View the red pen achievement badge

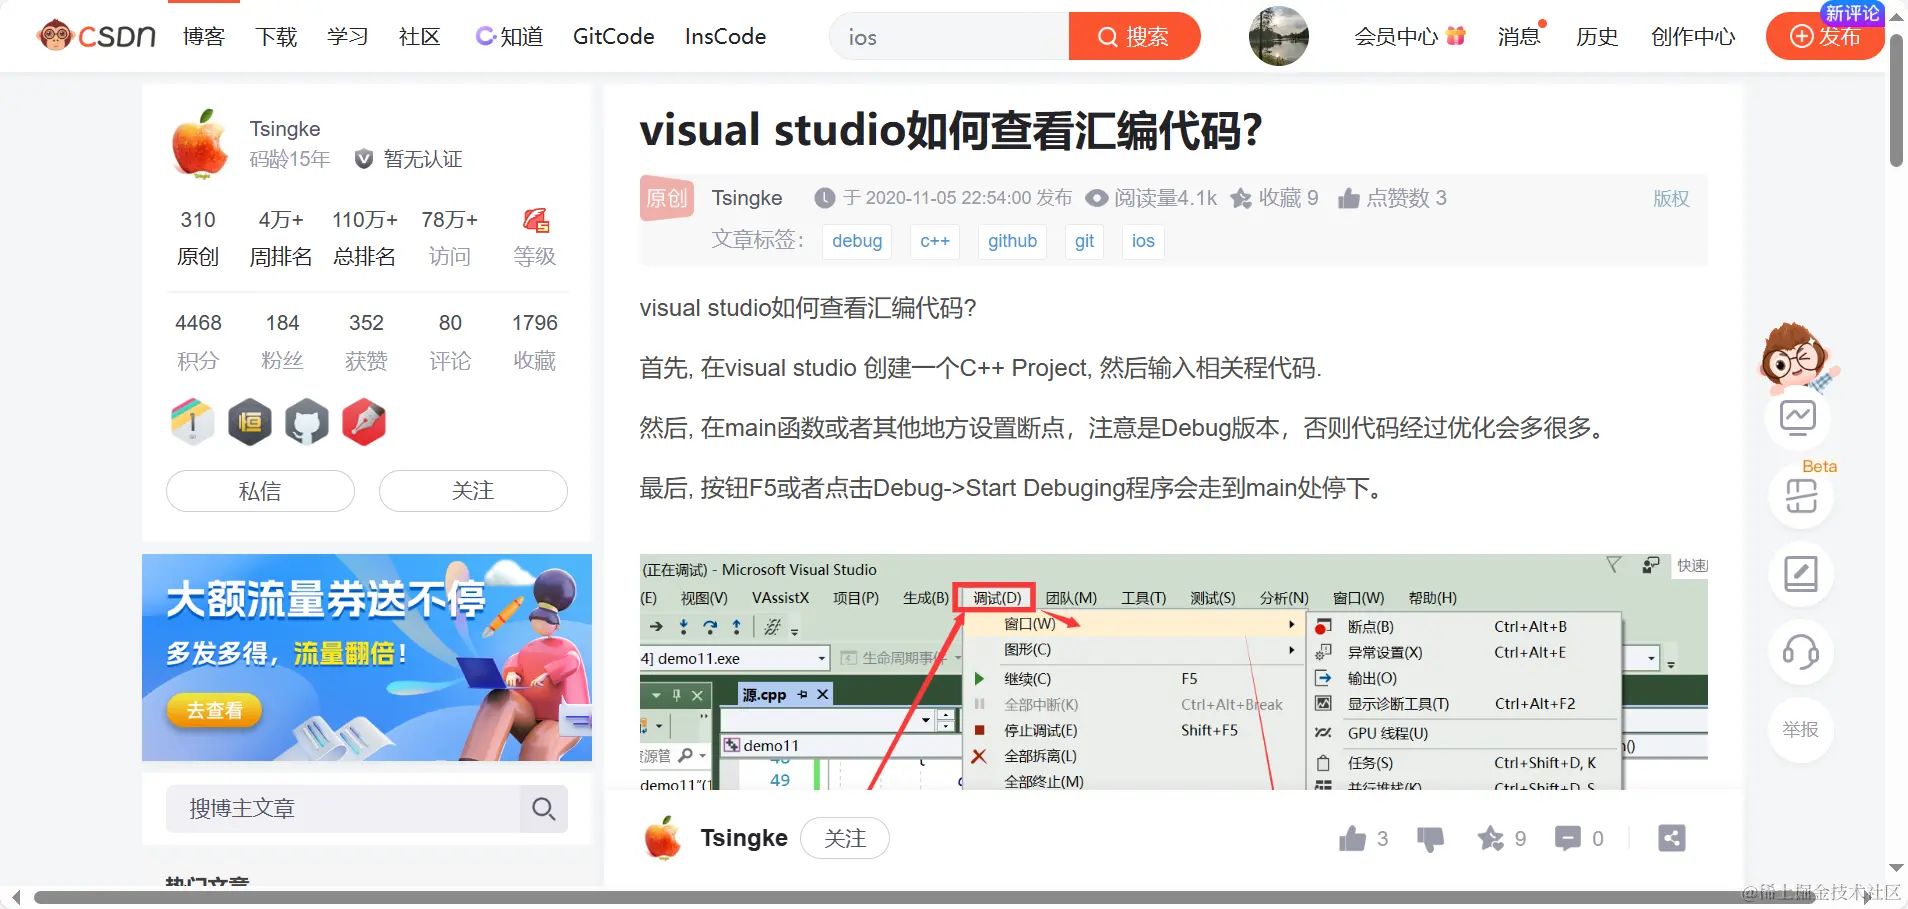pos(364,422)
